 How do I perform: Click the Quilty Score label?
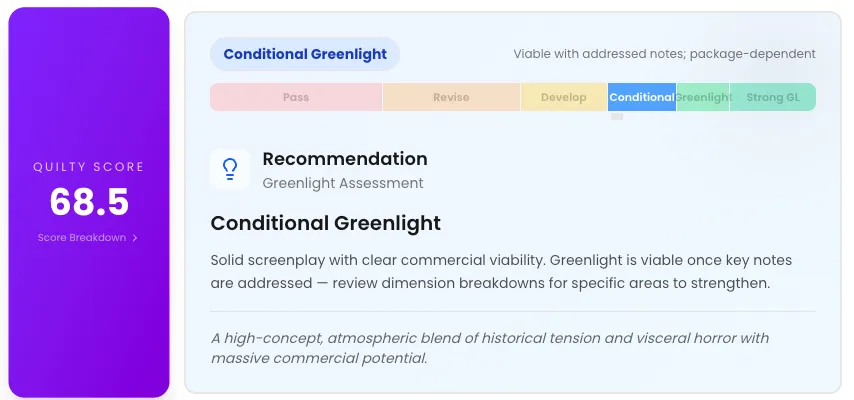click(x=89, y=167)
